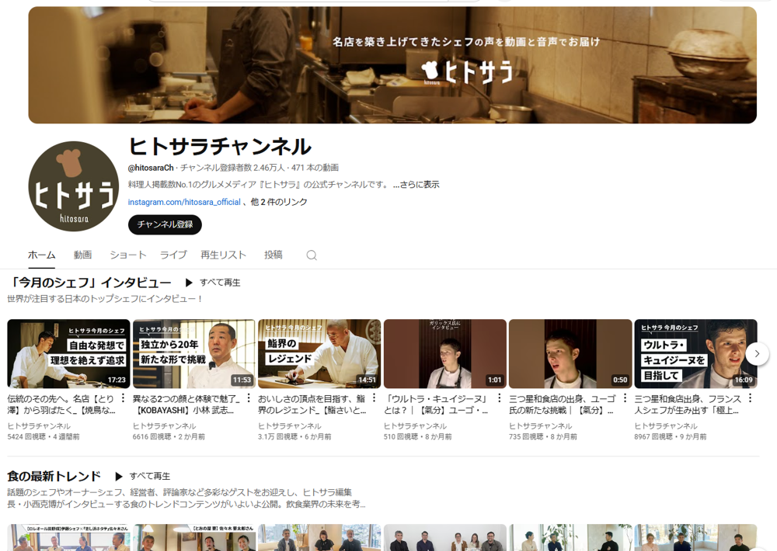The image size is (777, 551).
Task: Open thumbnail 自由な発想で理想を絶えず追求 video
Action: tap(68, 354)
